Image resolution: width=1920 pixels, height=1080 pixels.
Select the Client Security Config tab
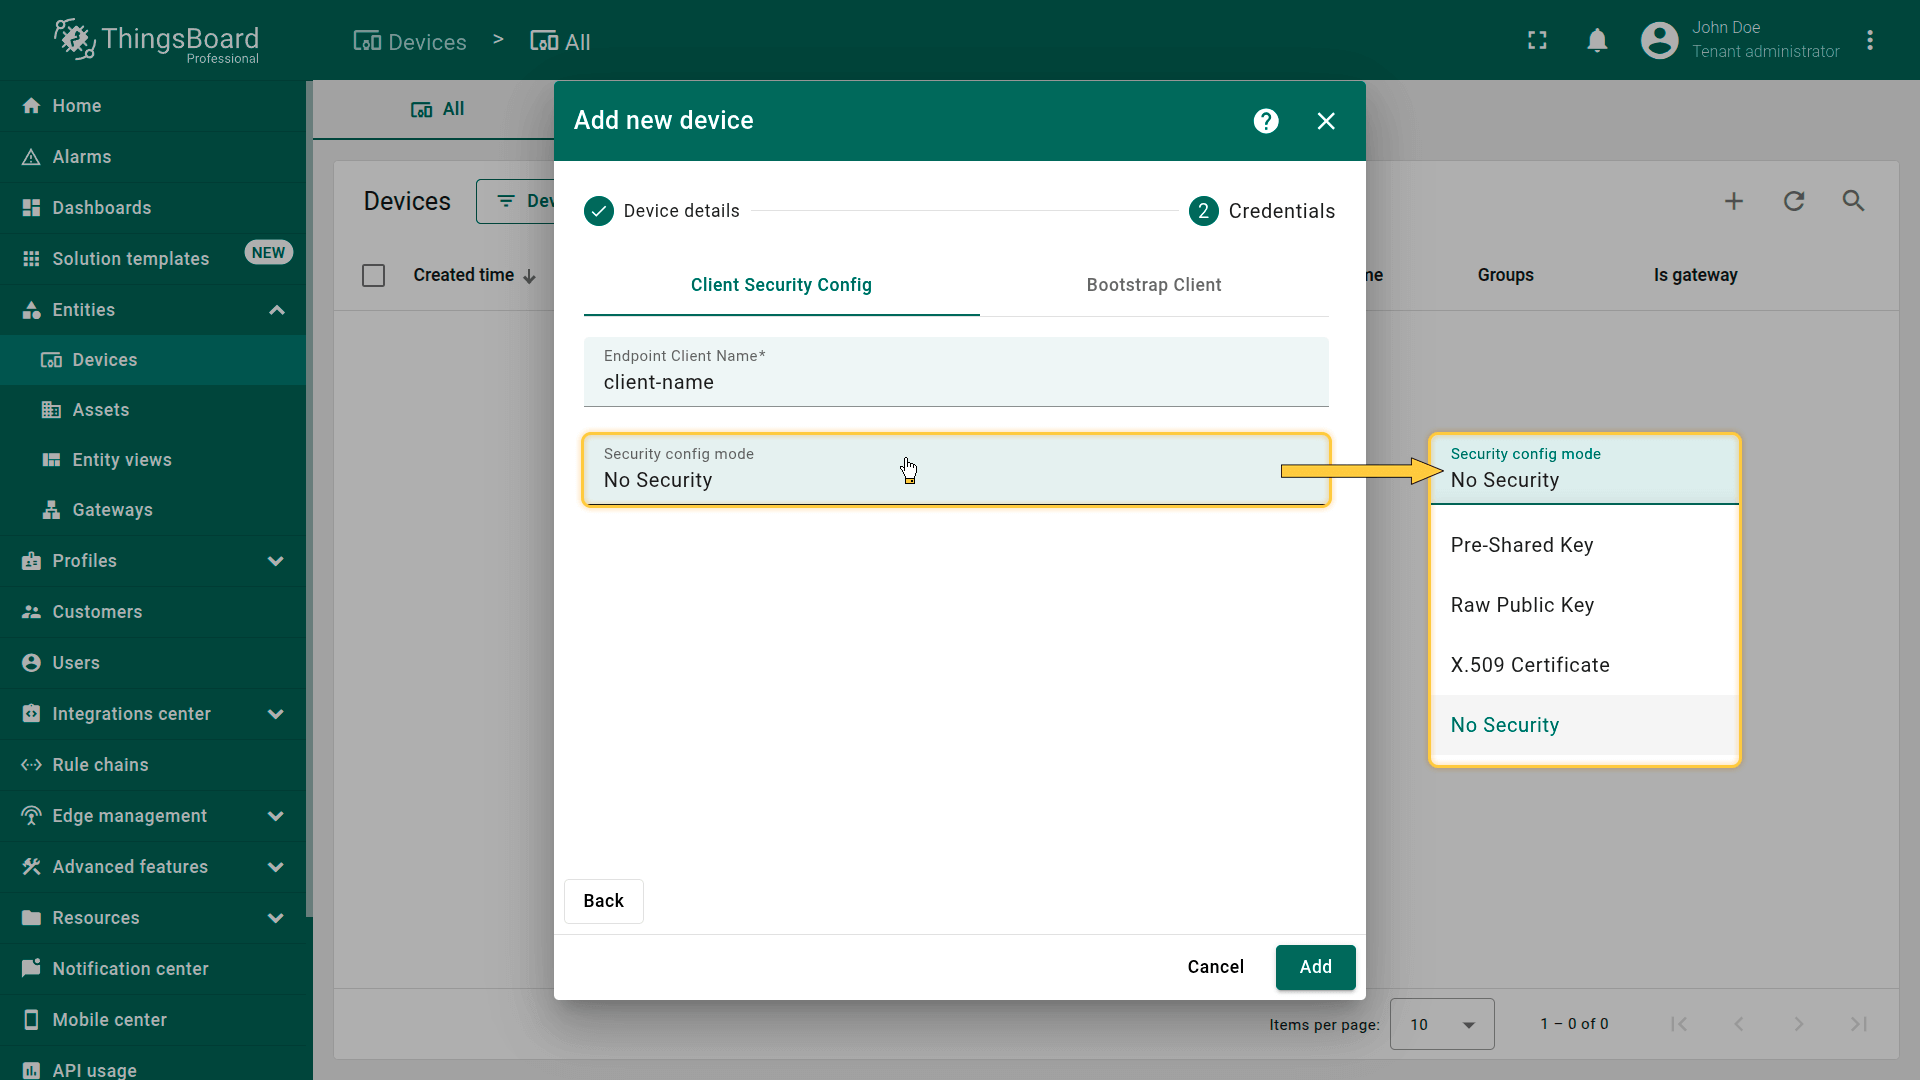(x=781, y=285)
